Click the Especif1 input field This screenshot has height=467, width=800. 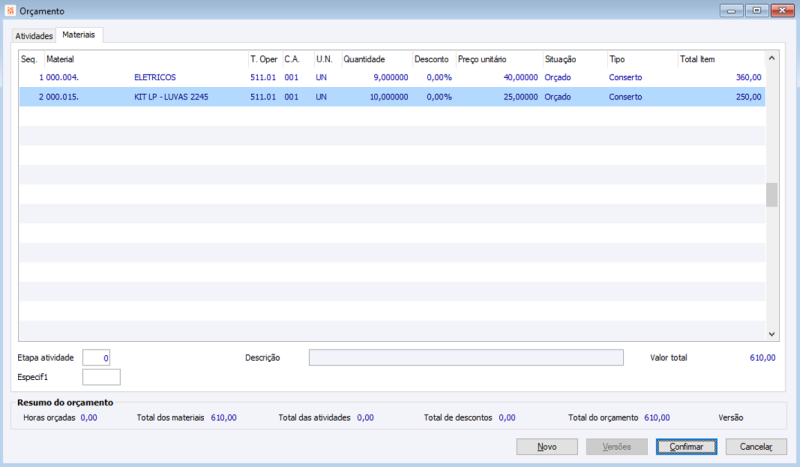101,377
